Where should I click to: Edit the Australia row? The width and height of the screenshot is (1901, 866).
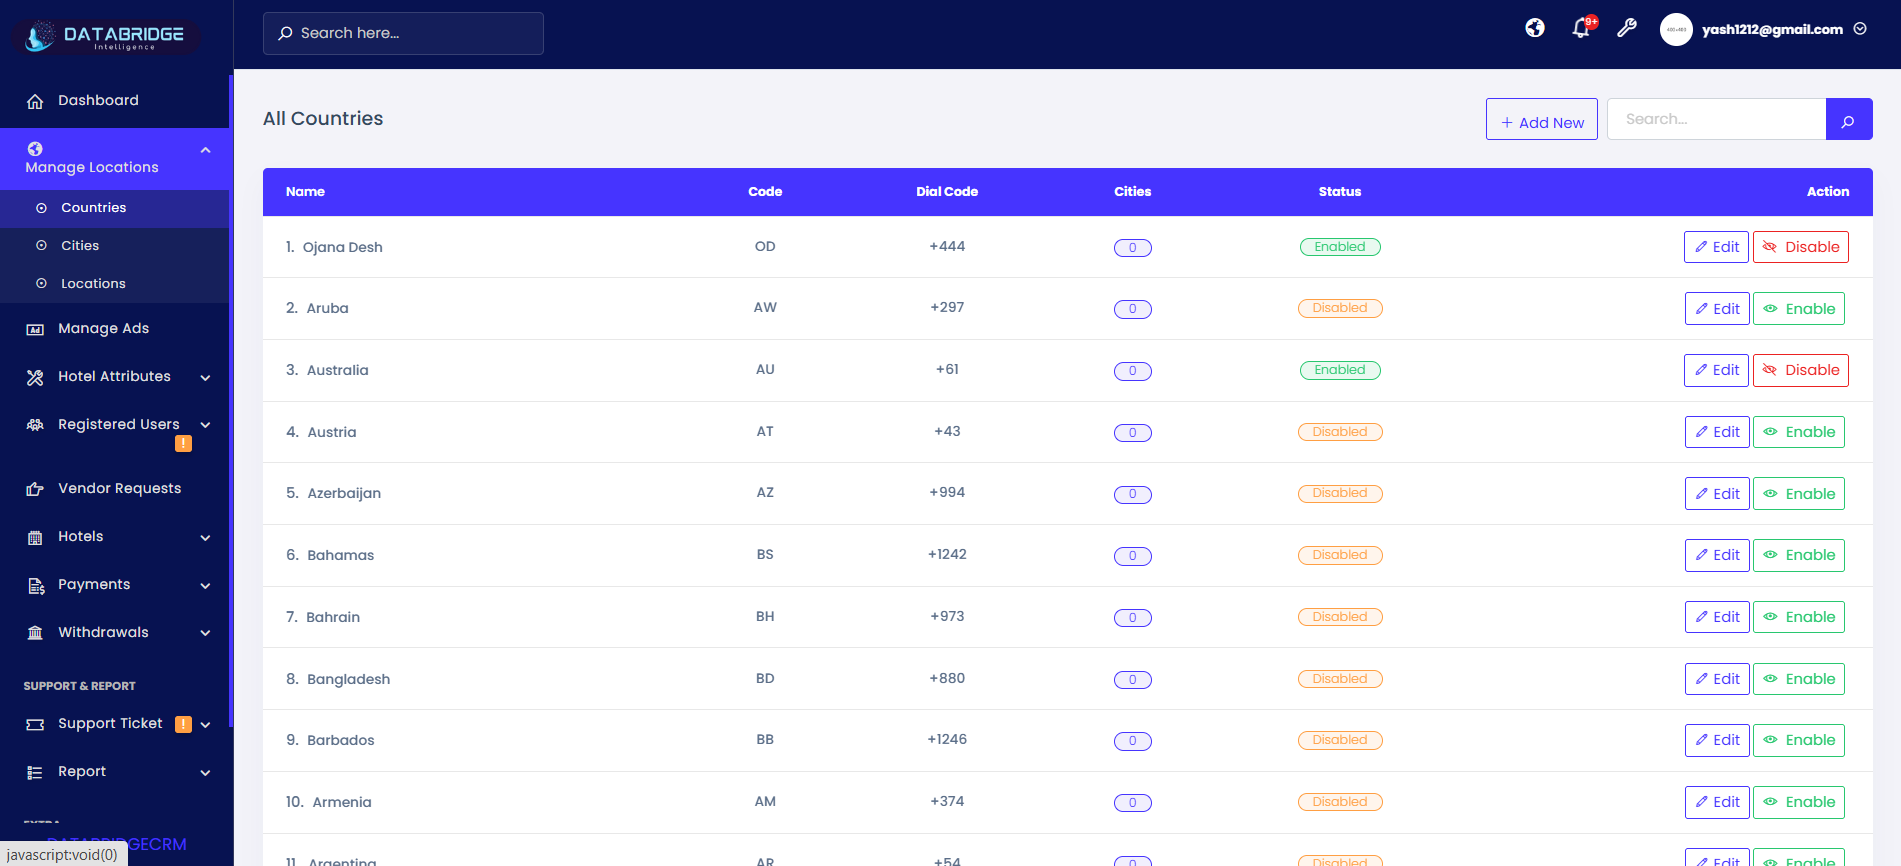click(1716, 370)
